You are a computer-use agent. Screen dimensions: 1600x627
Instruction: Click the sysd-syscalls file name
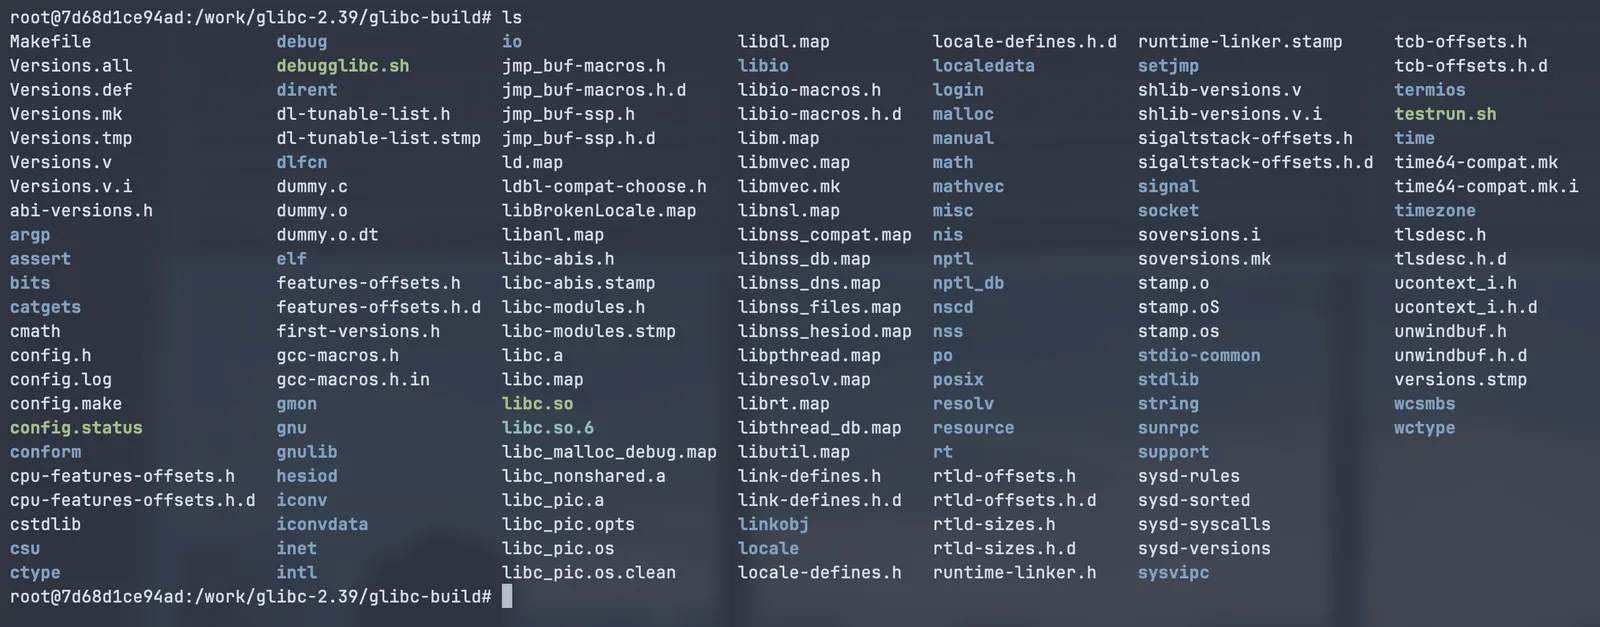pos(1204,525)
